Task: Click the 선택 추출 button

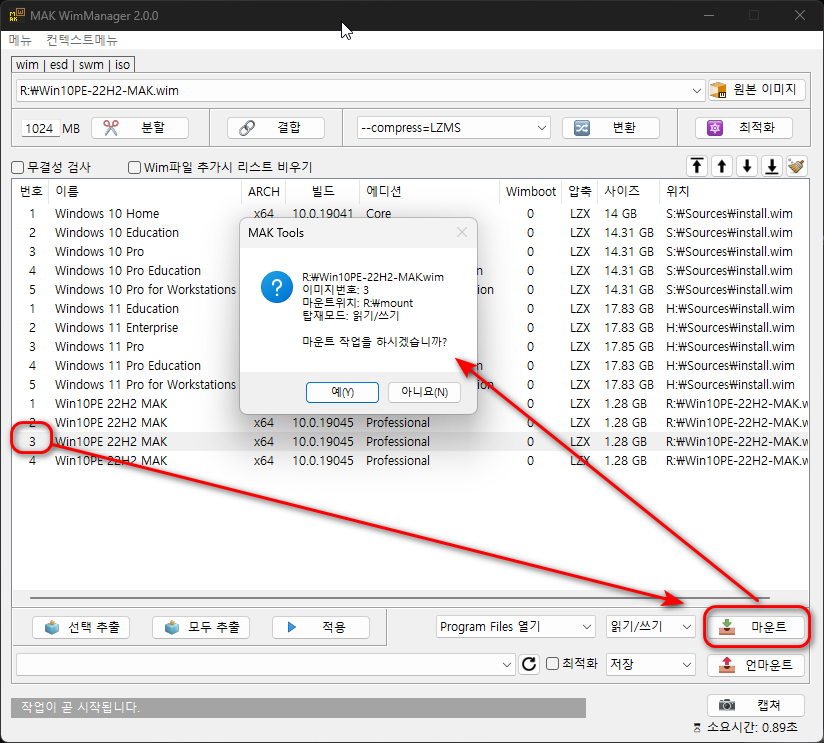Action: click(81, 627)
